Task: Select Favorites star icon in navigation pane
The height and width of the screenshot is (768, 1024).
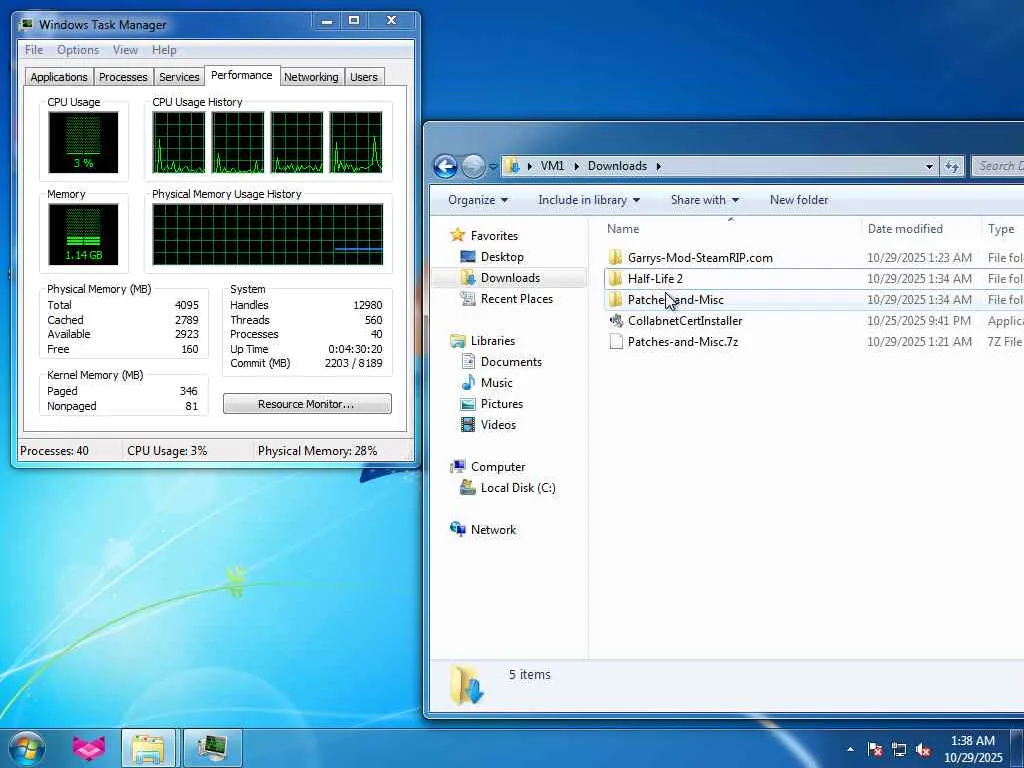Action: tap(458, 235)
